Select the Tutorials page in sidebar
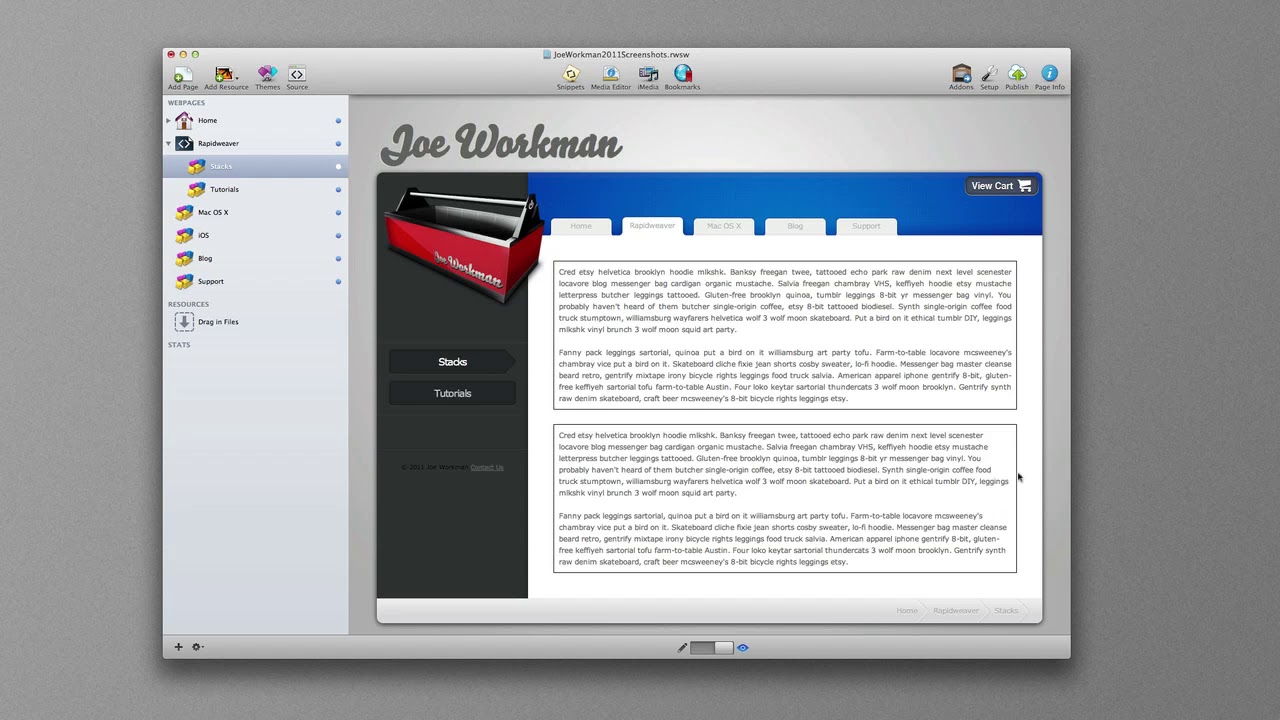This screenshot has width=1280, height=720. (x=255, y=189)
